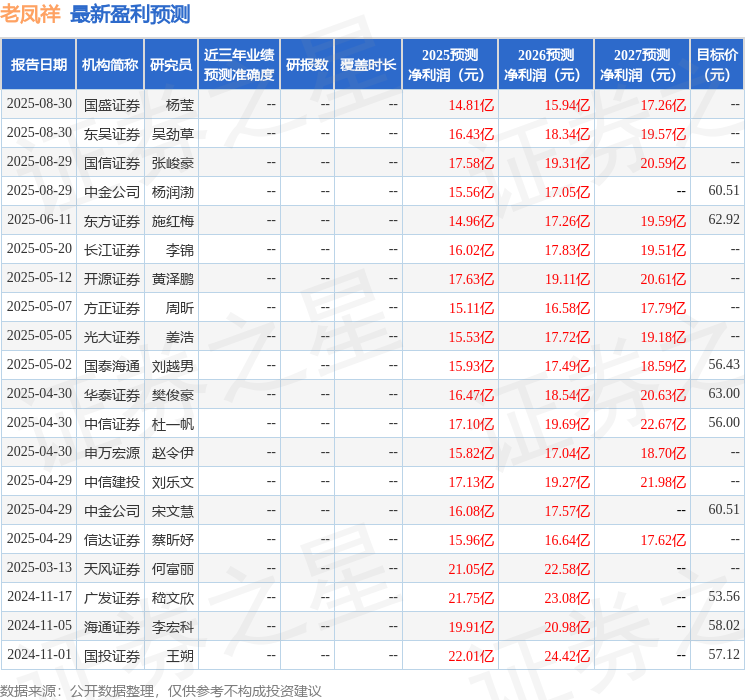Click 20.59亿 forecast value
The image size is (745, 700).
coord(663,163)
